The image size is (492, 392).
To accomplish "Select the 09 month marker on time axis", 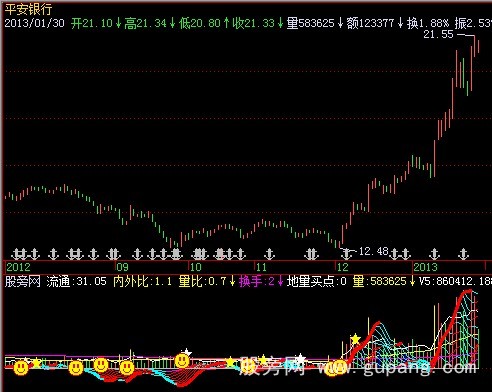I will (122, 267).
